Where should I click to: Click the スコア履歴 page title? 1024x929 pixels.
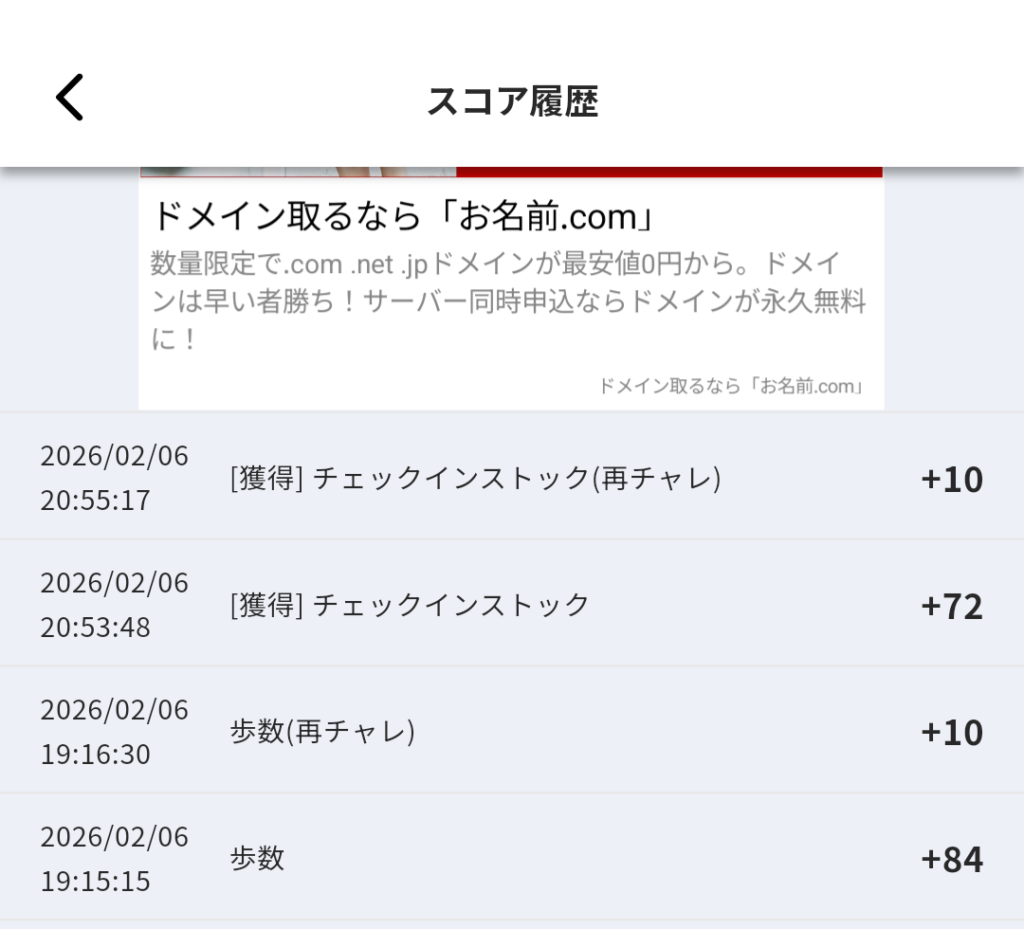pos(512,101)
